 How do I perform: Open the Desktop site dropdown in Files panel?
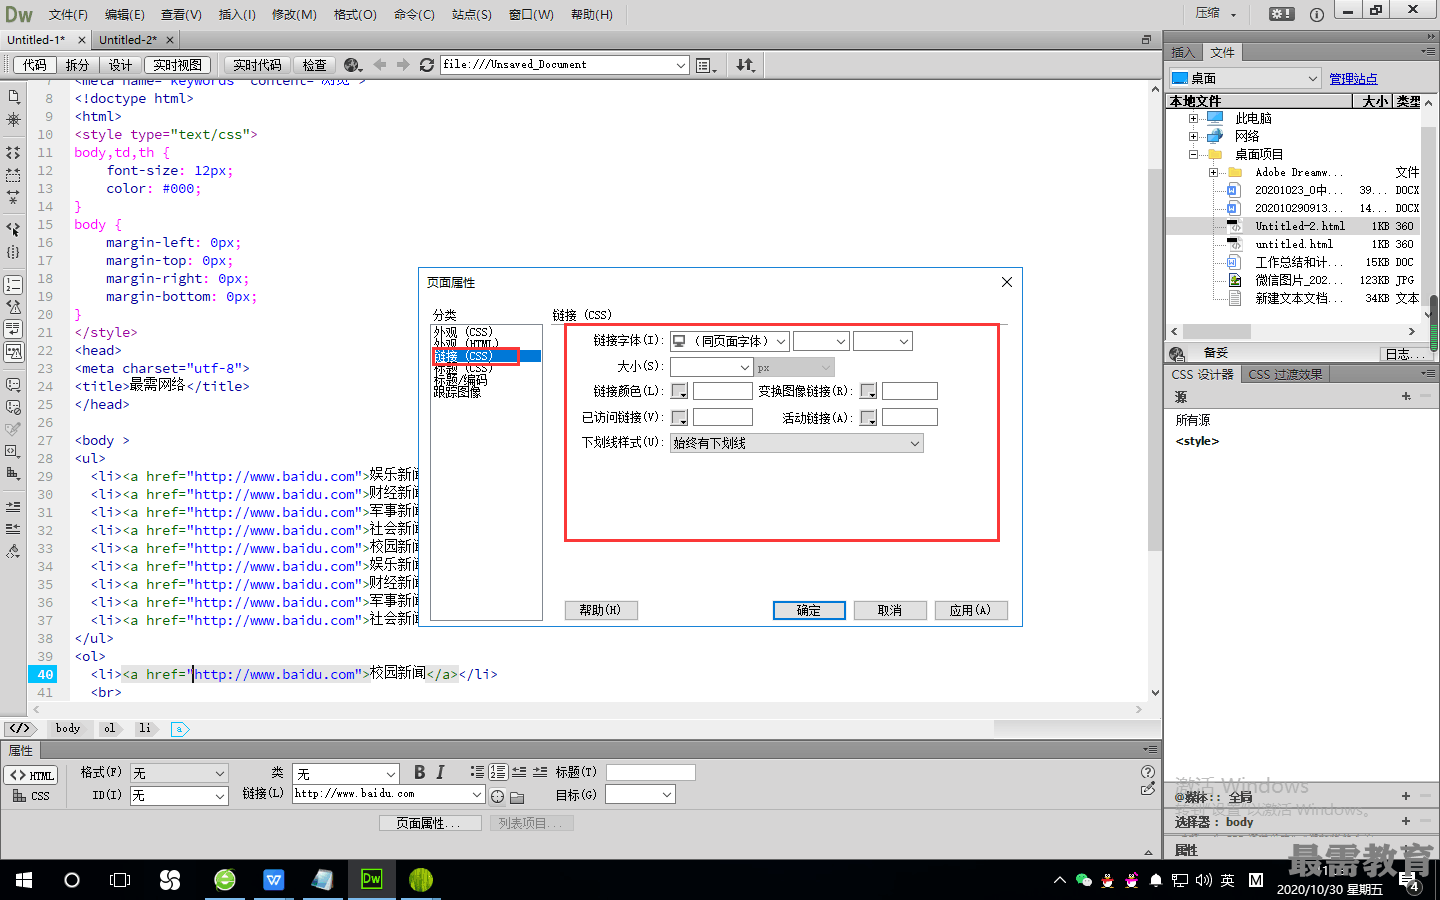pyautogui.click(x=1244, y=78)
